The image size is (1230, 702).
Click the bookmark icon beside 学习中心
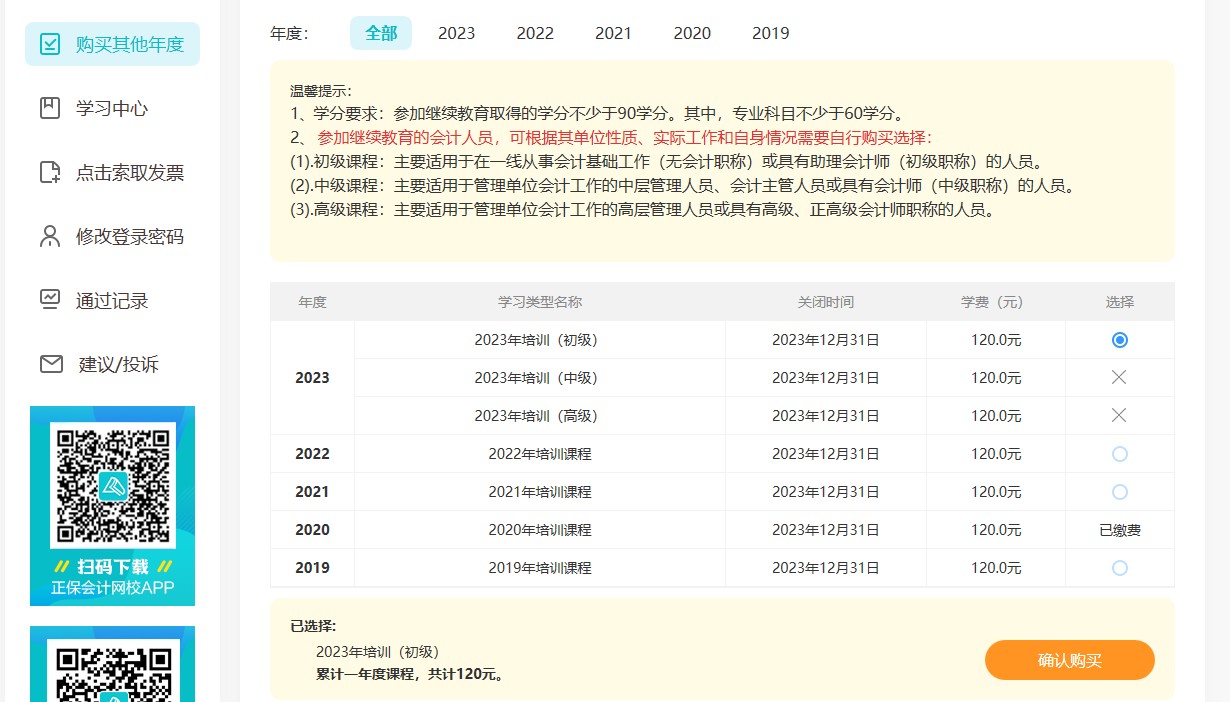coord(49,108)
